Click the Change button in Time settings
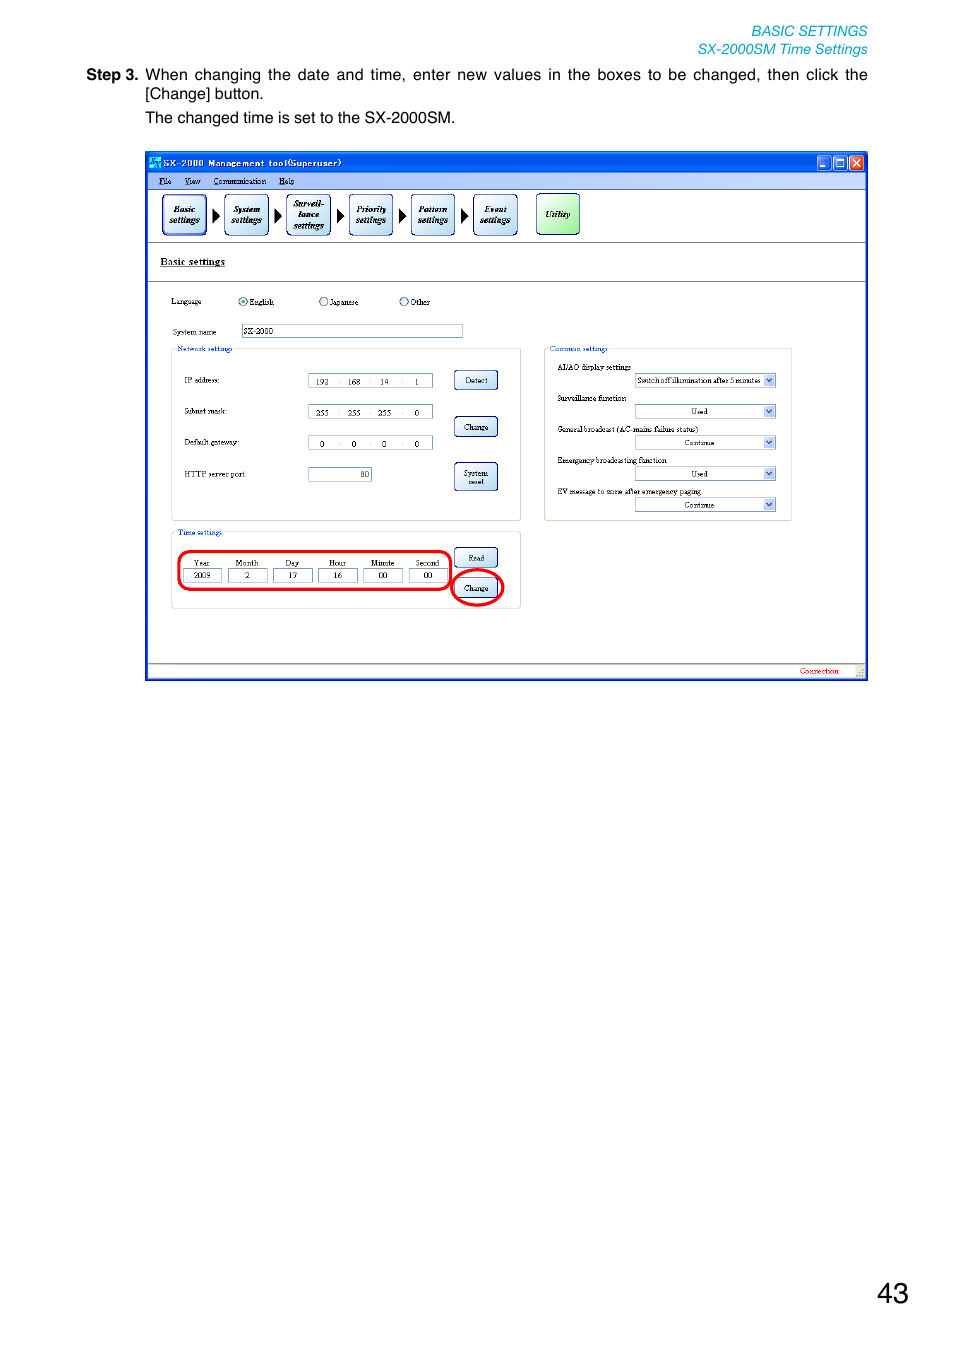This screenshot has height=1351, width=954. (476, 588)
